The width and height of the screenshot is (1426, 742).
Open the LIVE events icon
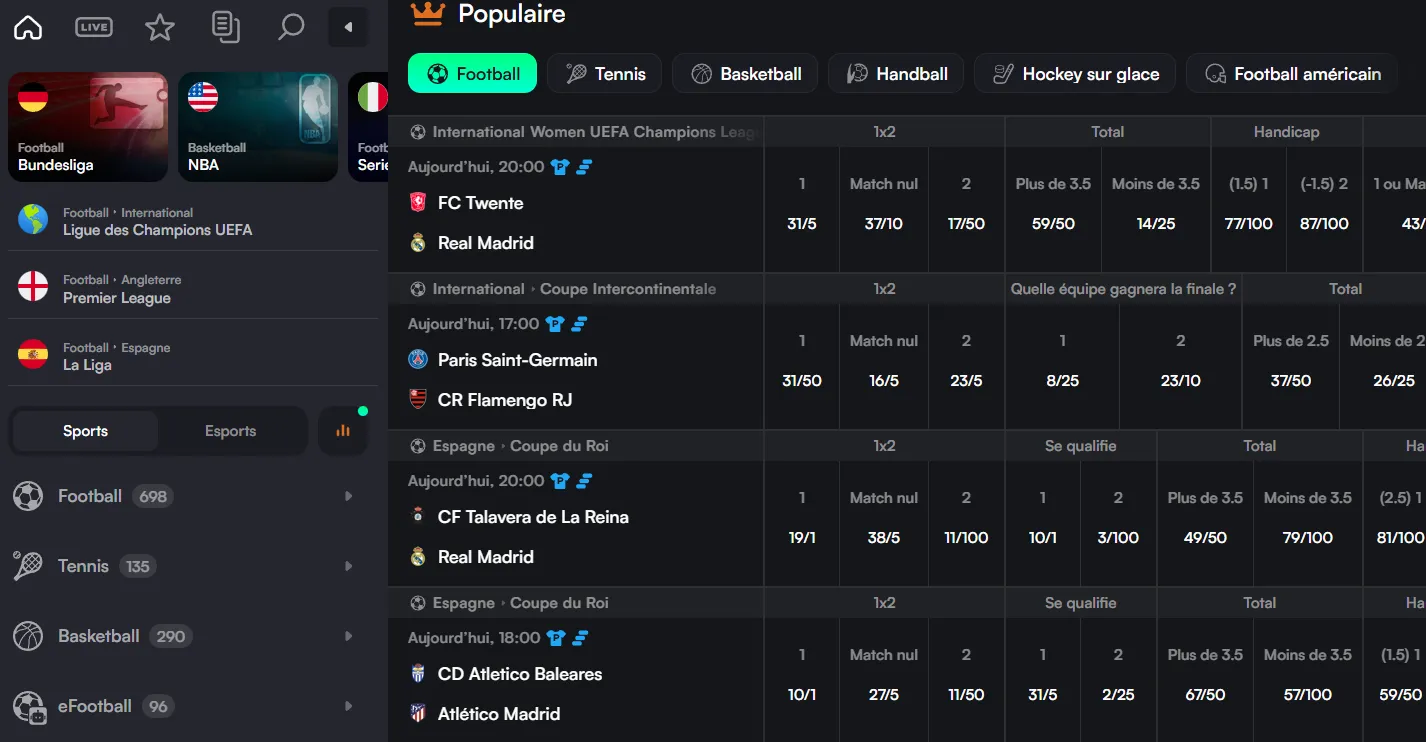point(94,28)
